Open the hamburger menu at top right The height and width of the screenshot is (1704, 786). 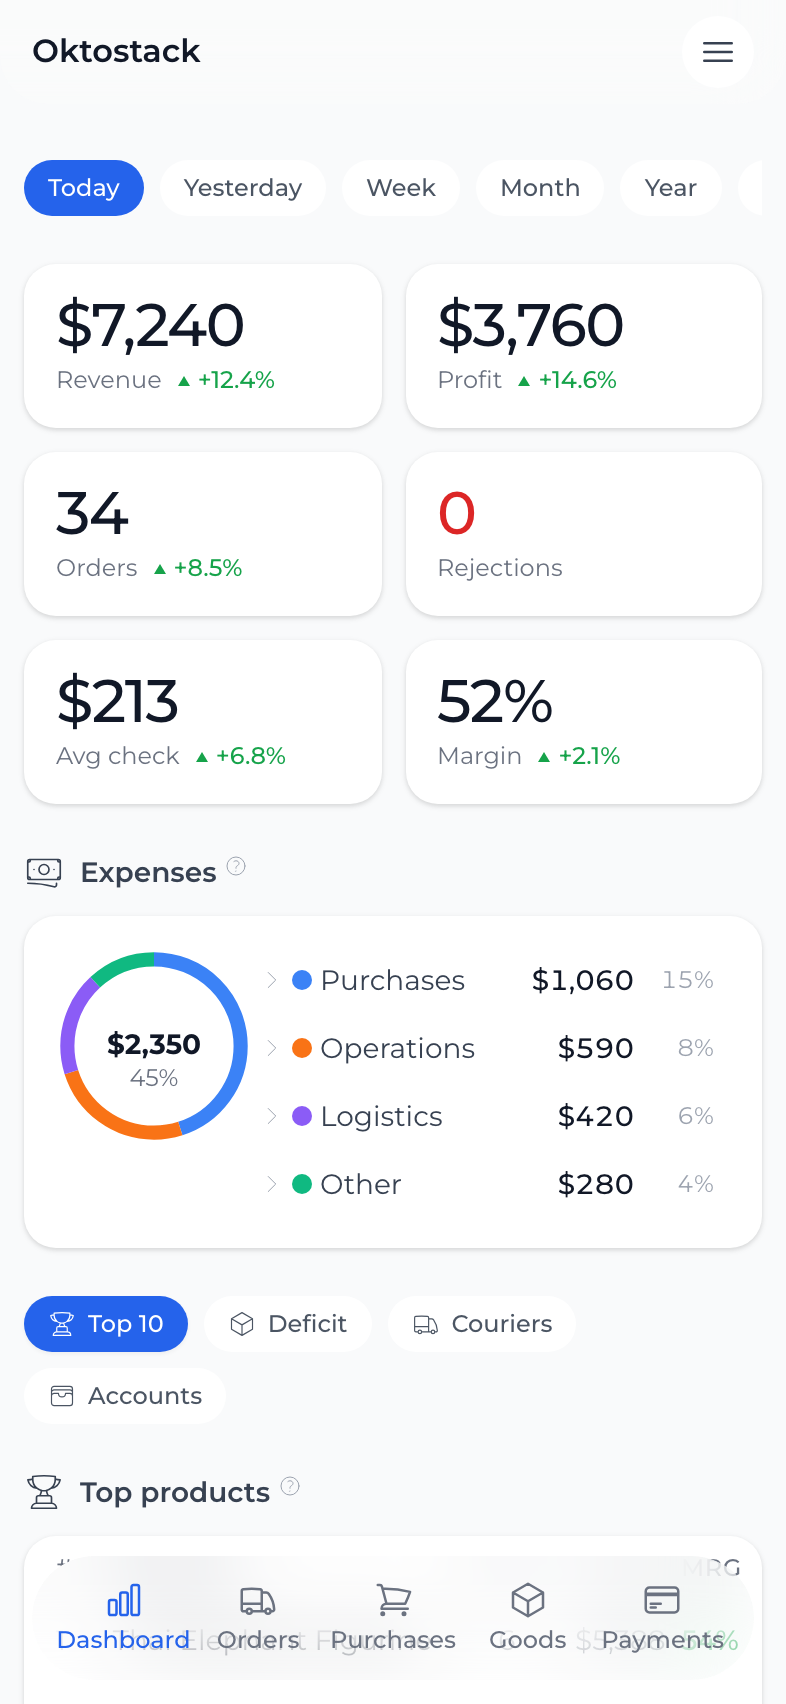point(717,52)
